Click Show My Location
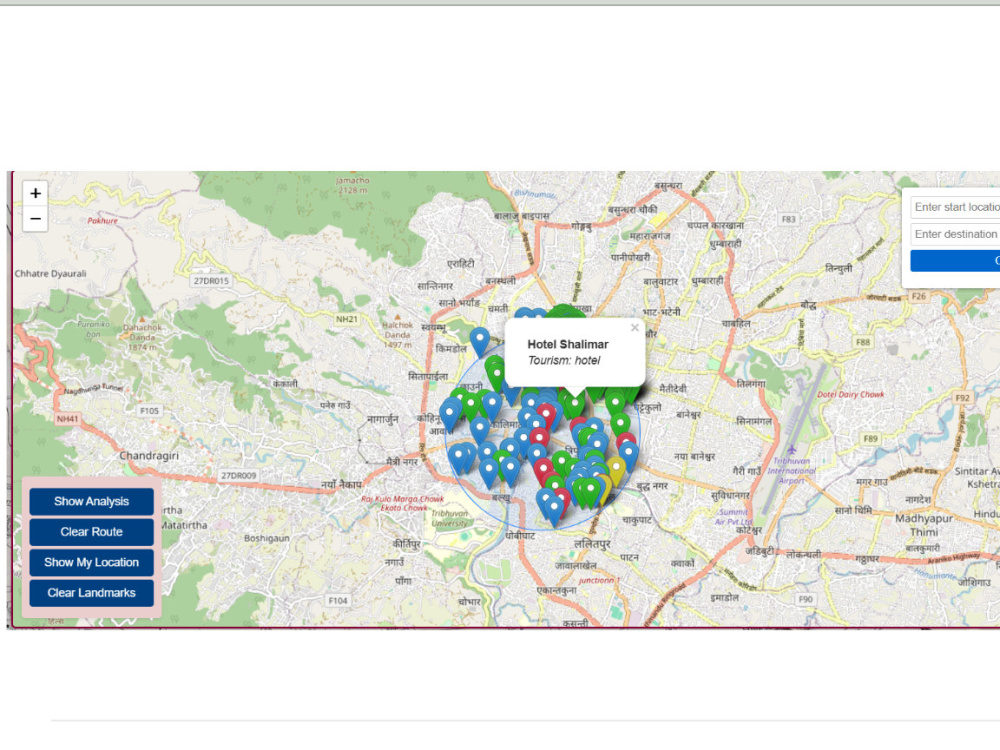This screenshot has width=1000, height=750. [x=91, y=562]
